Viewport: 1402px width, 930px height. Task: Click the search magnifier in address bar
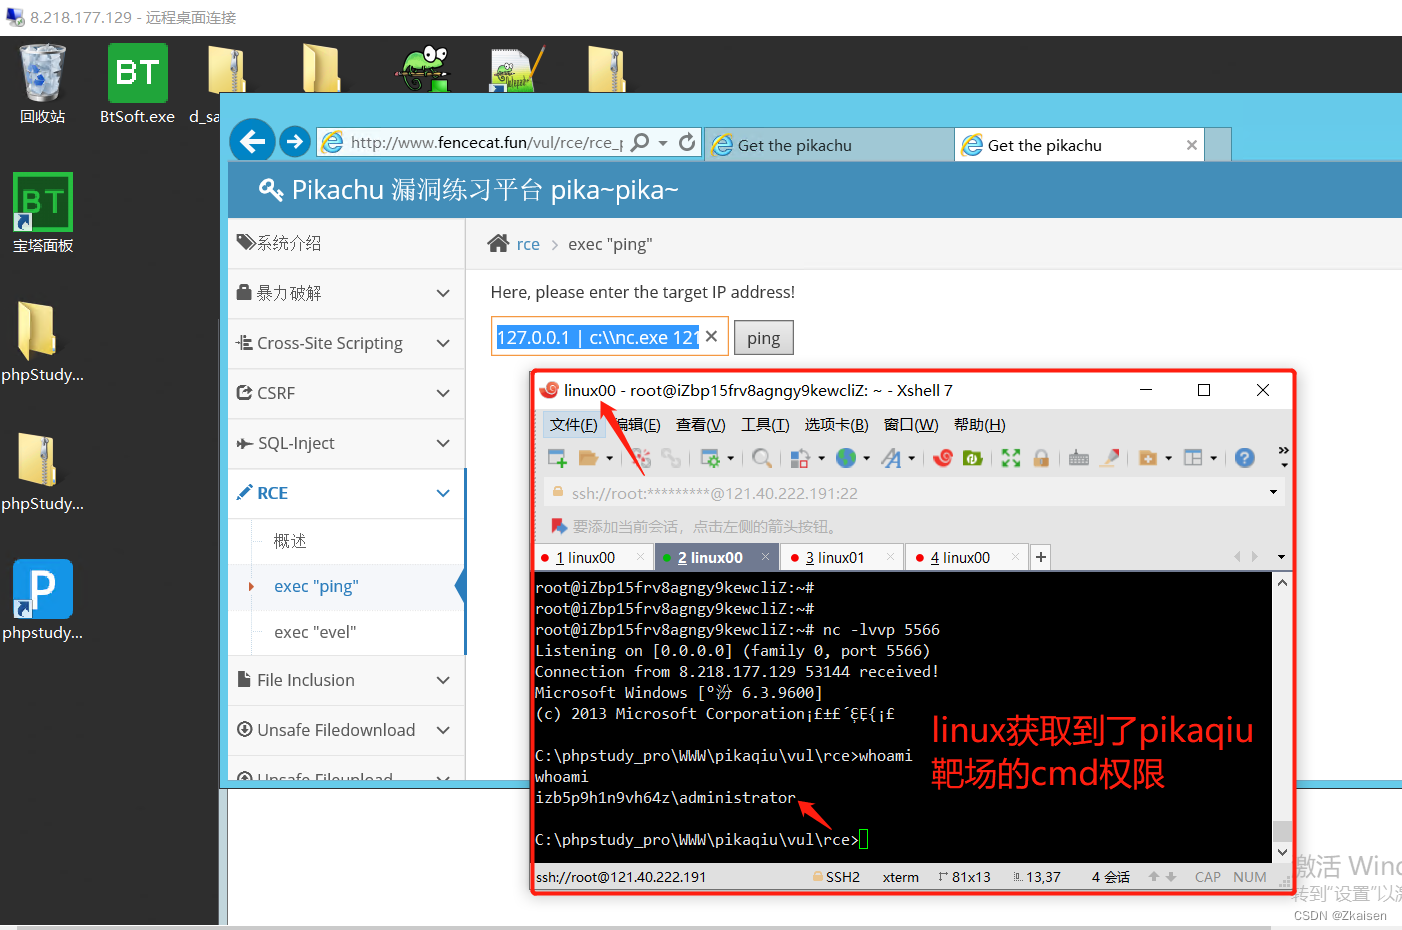pyautogui.click(x=640, y=142)
